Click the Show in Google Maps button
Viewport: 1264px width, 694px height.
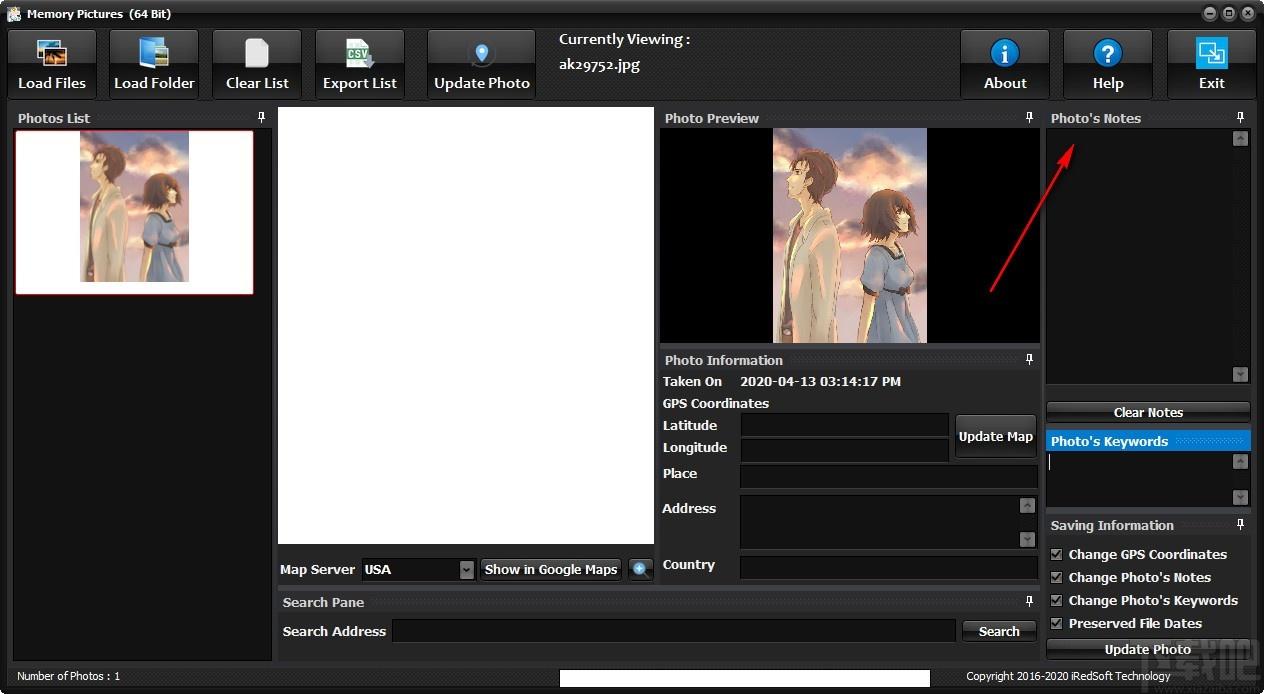click(x=550, y=570)
